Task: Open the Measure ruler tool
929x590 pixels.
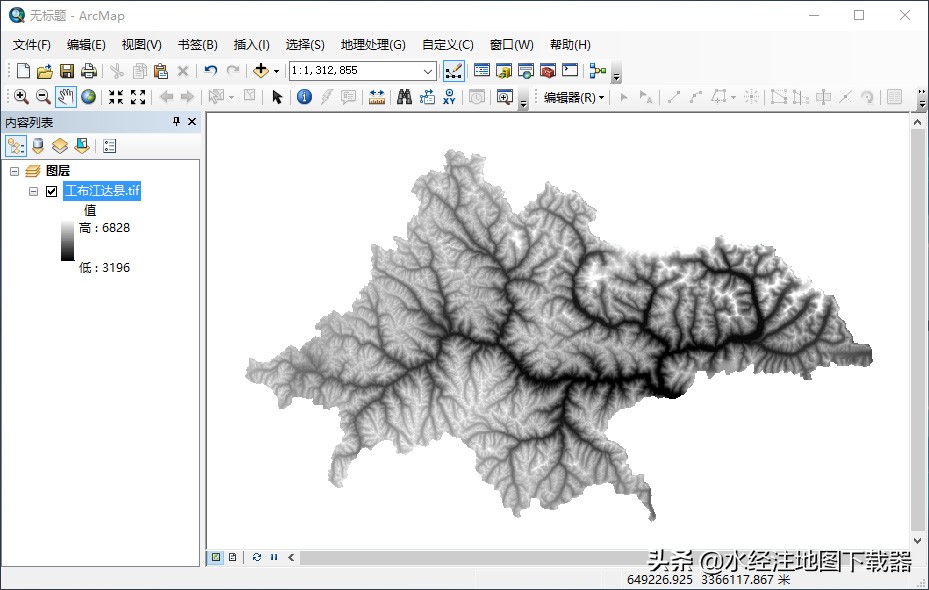Action: coord(377,97)
